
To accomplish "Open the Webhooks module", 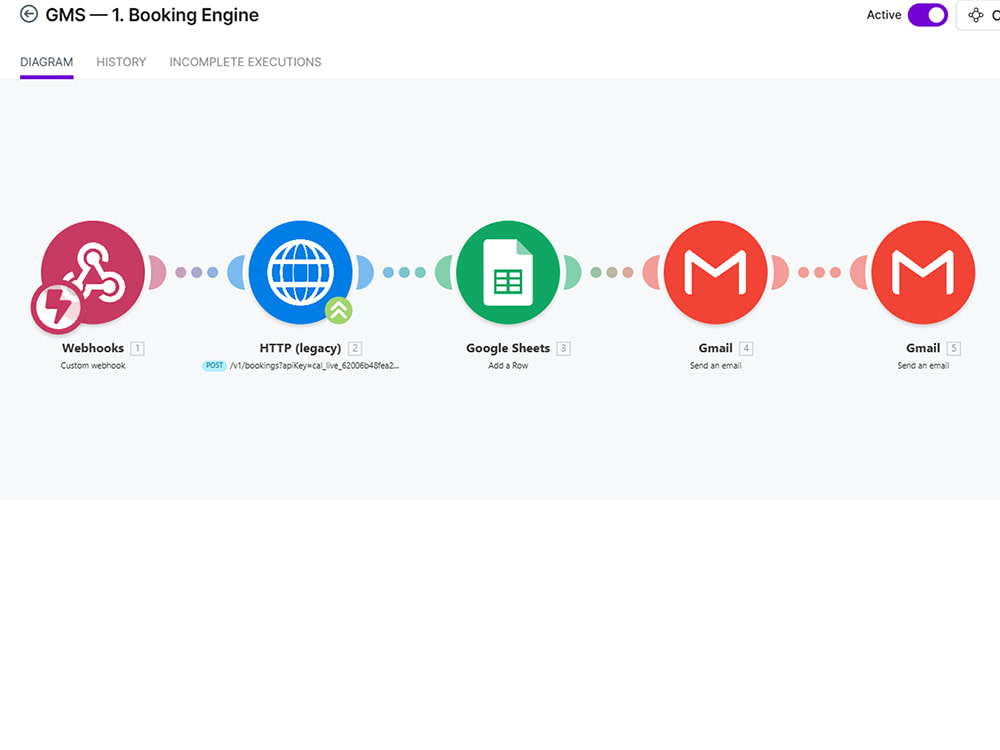I will (93, 272).
